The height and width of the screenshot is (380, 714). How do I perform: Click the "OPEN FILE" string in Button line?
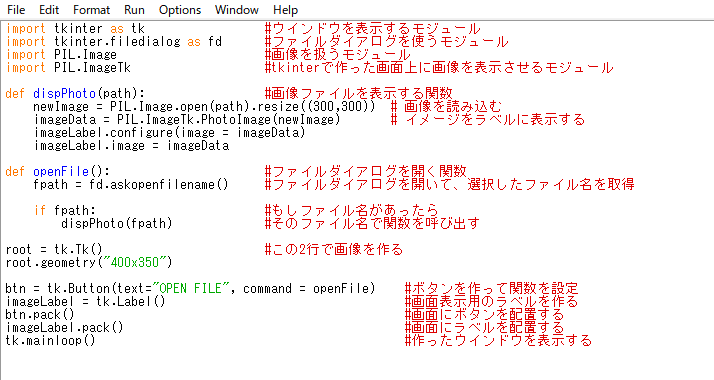pos(190,289)
